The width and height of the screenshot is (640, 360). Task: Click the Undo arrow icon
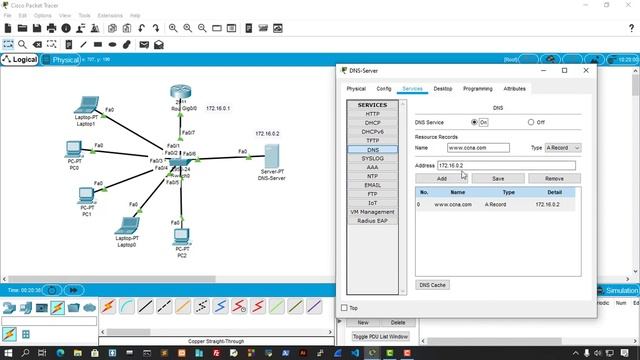click(142, 28)
